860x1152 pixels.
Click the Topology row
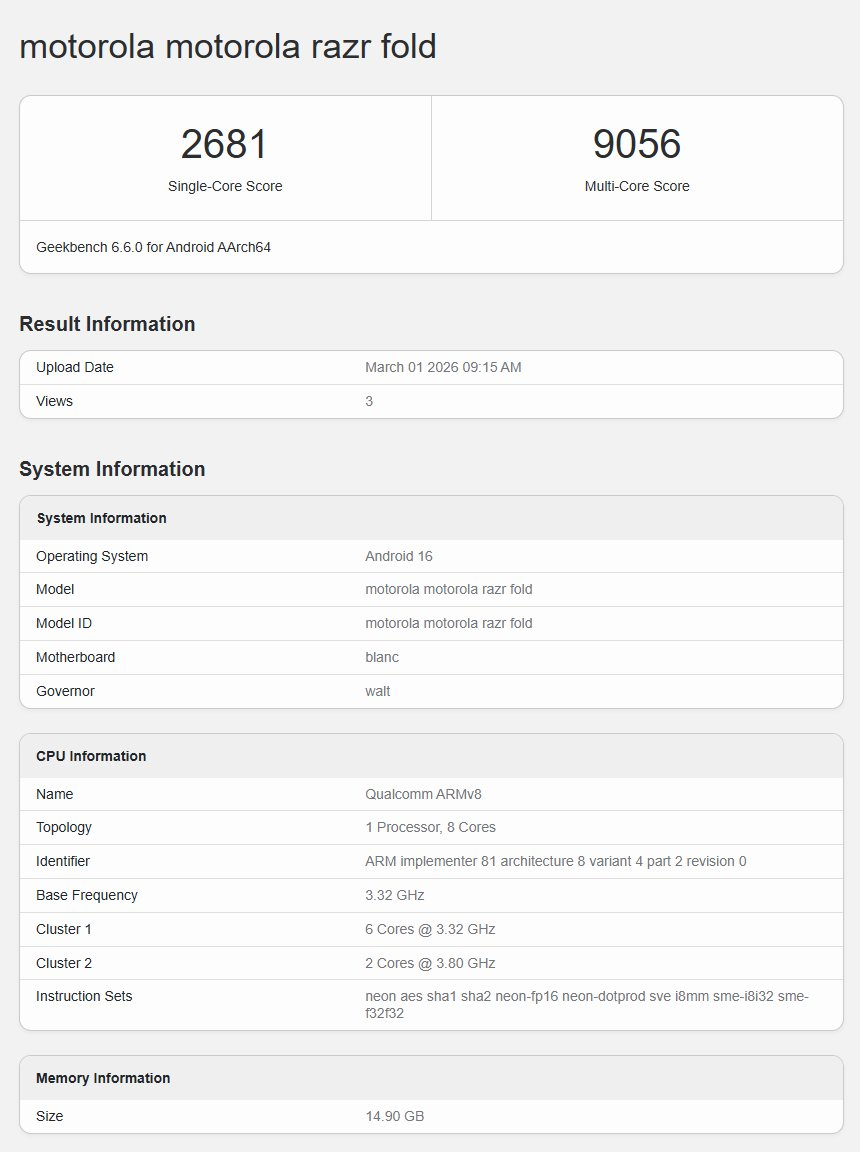(430, 827)
